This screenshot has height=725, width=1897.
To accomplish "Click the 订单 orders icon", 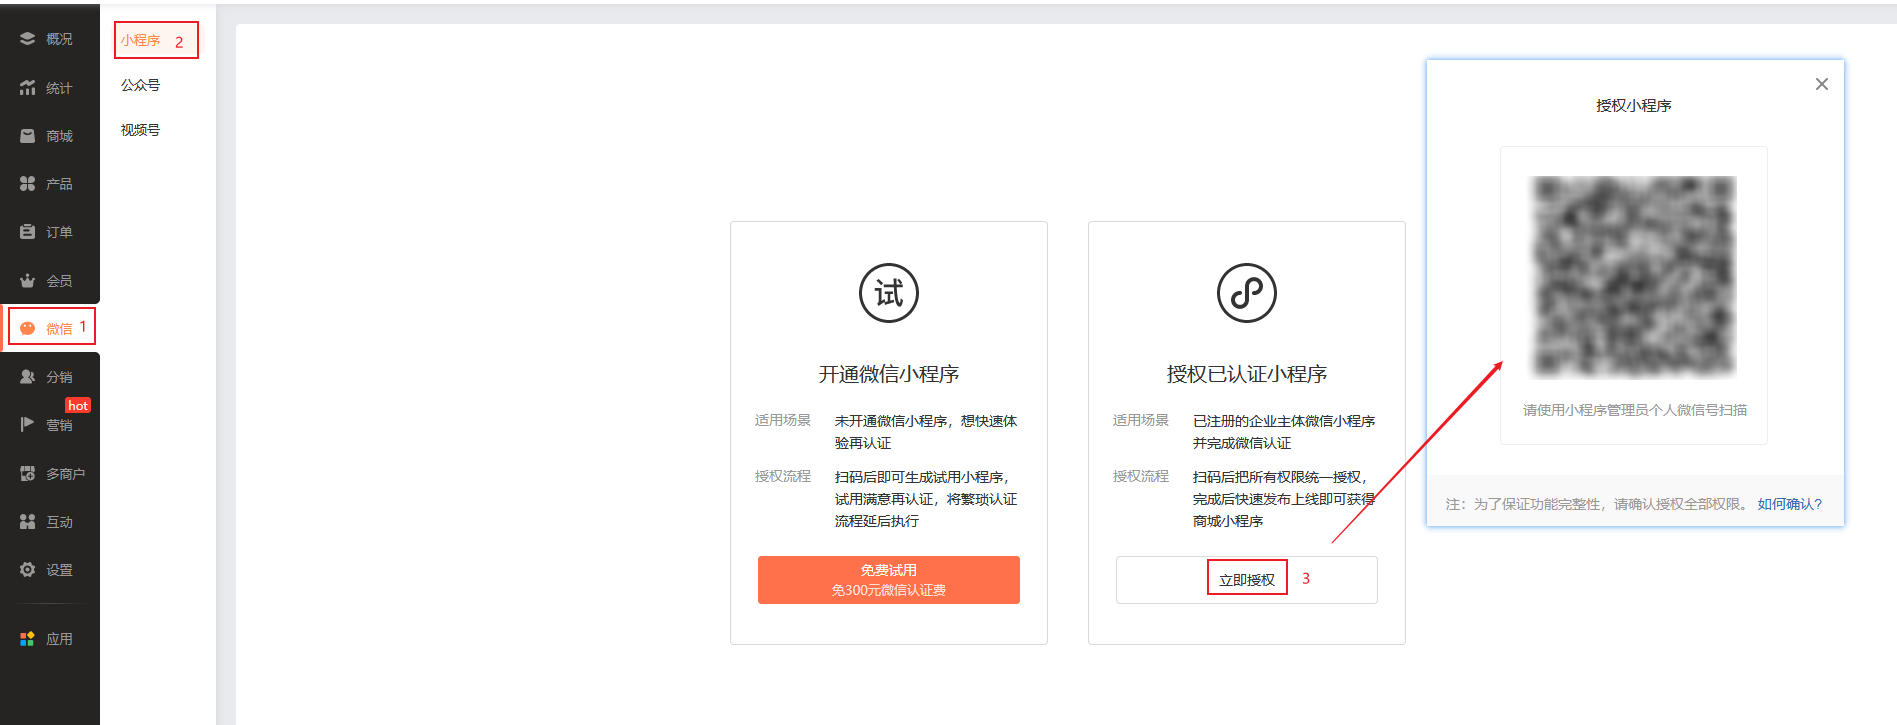I will point(27,232).
